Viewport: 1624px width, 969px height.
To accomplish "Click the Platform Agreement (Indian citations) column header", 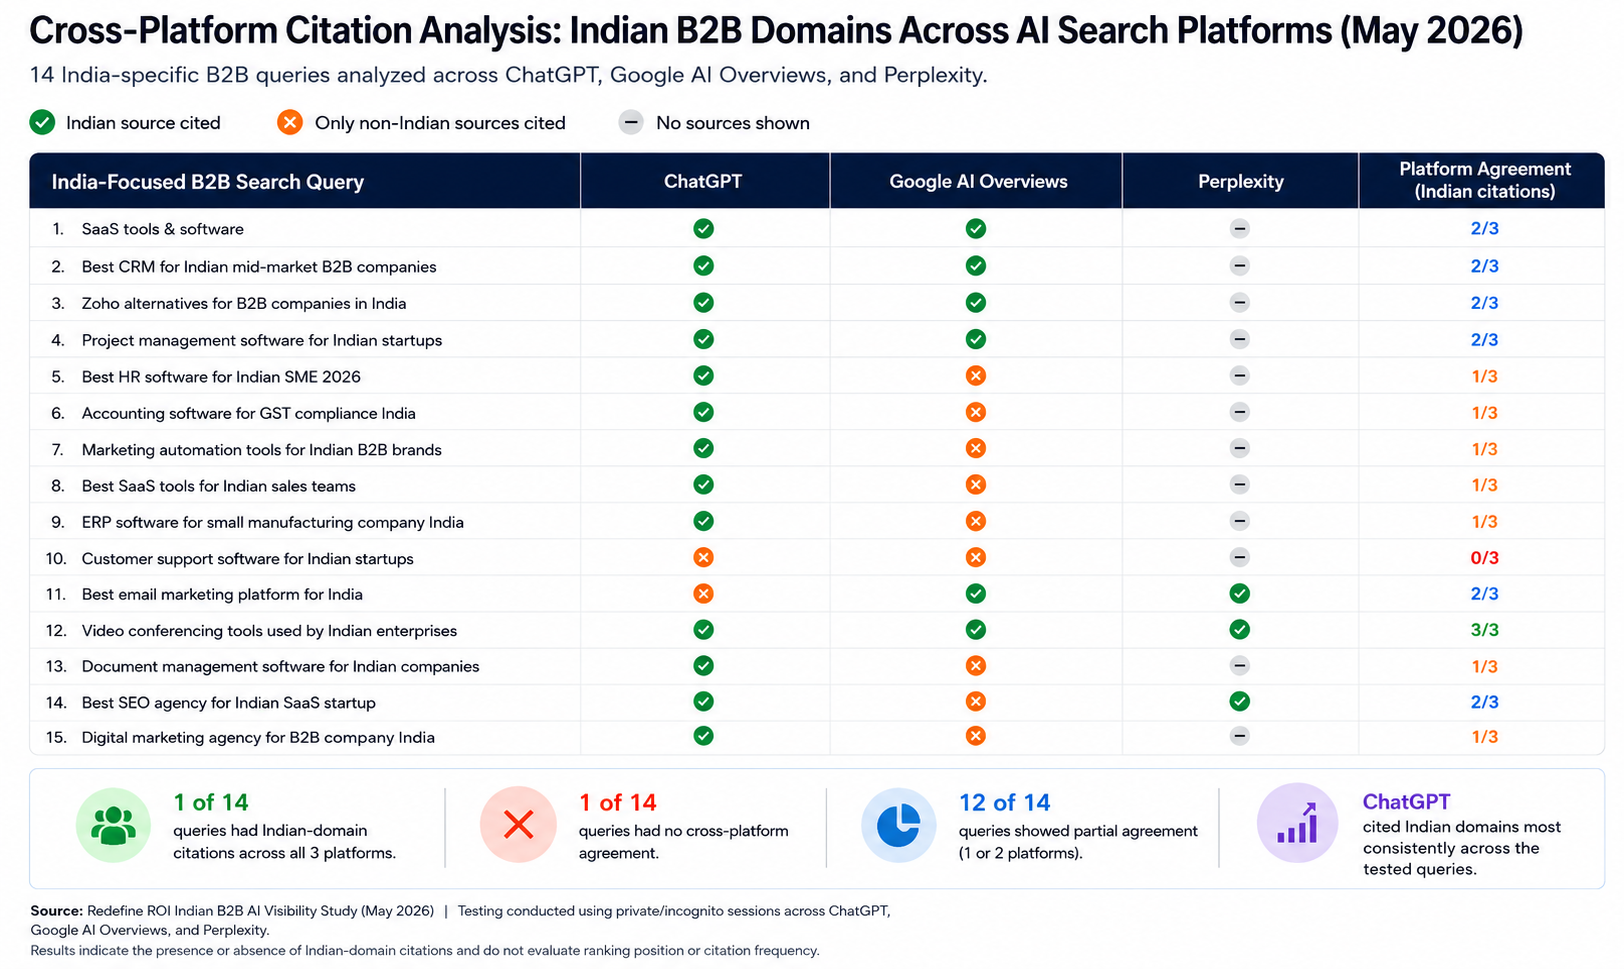I will pos(1484,180).
